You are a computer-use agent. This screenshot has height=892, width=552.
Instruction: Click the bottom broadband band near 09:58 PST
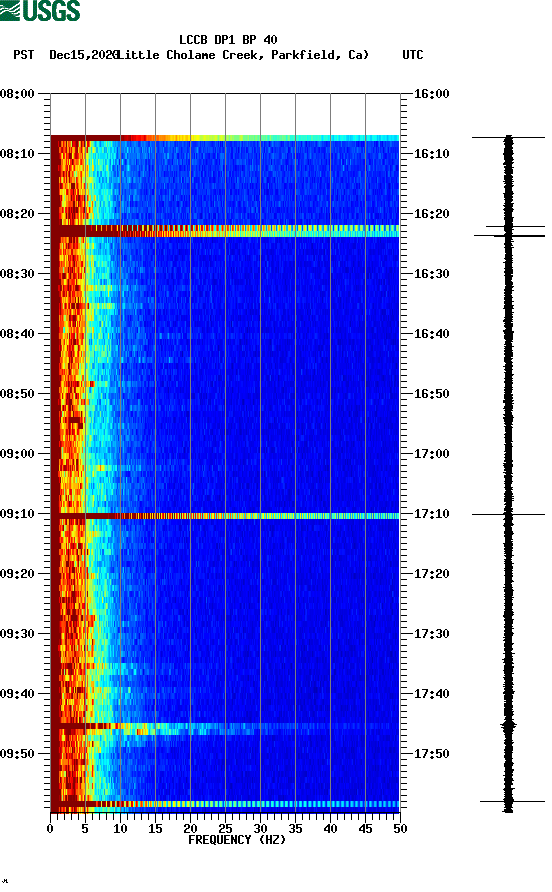tap(225, 804)
